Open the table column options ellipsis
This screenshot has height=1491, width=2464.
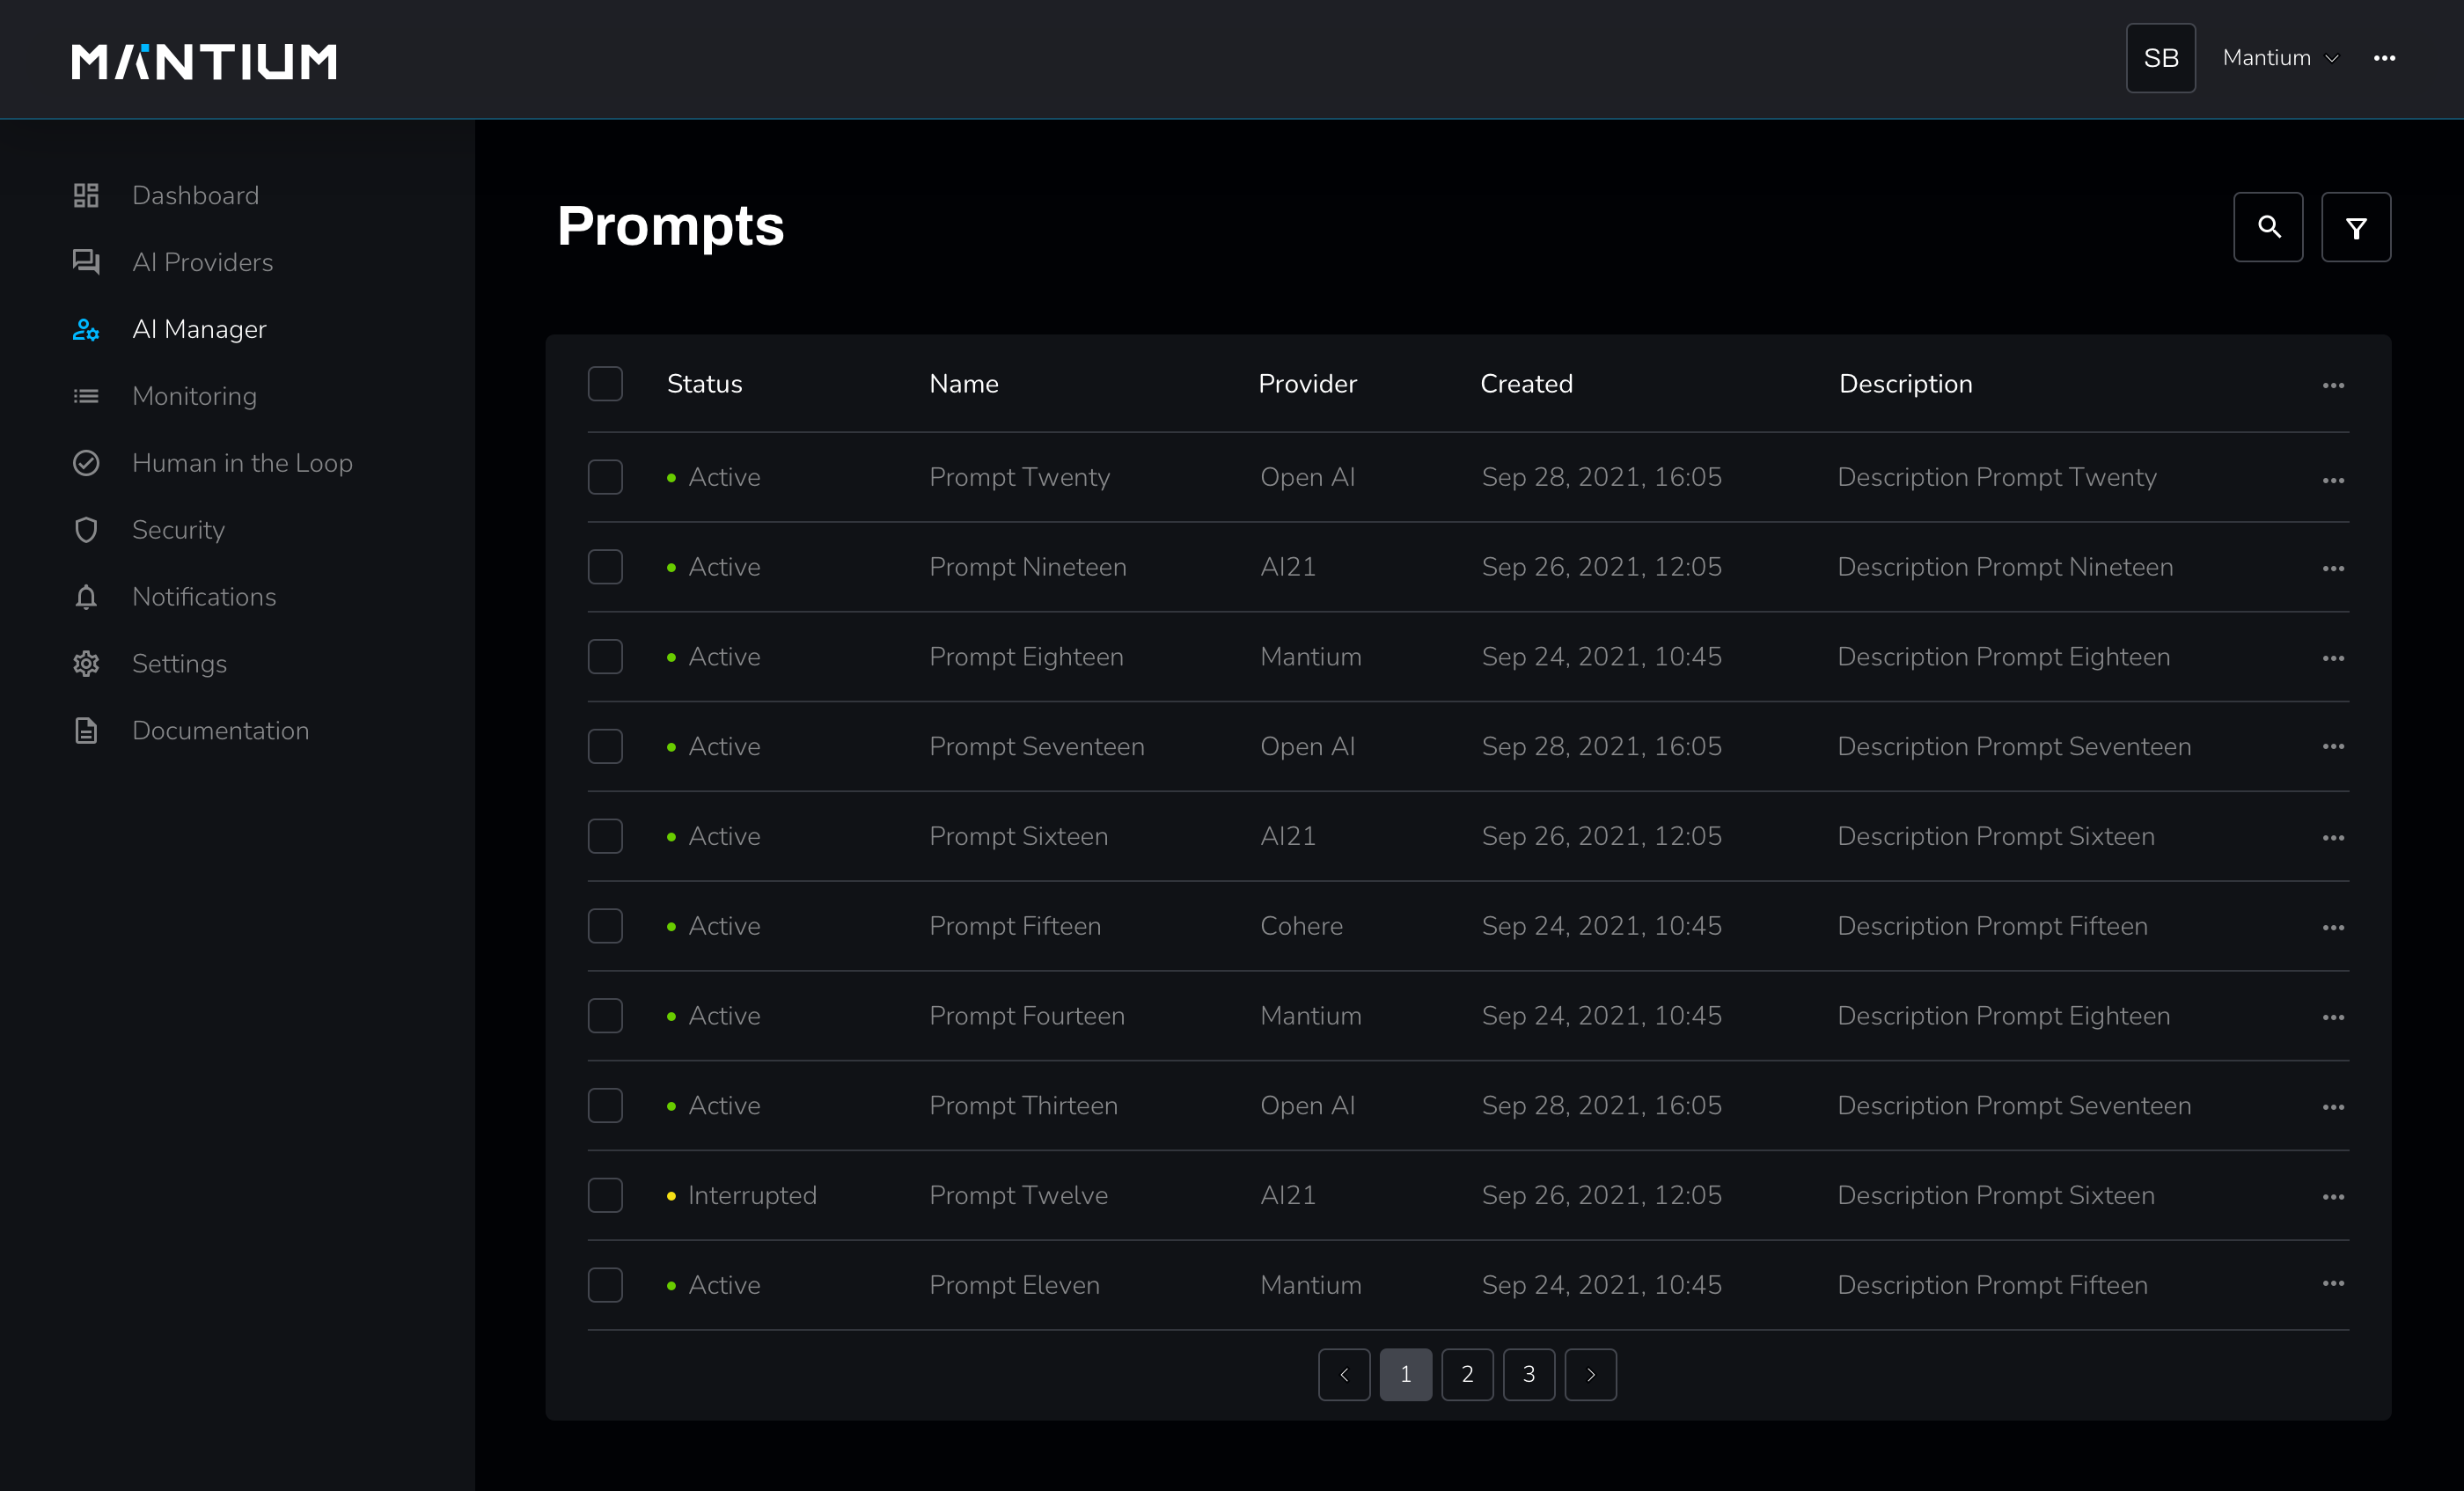coord(2333,385)
